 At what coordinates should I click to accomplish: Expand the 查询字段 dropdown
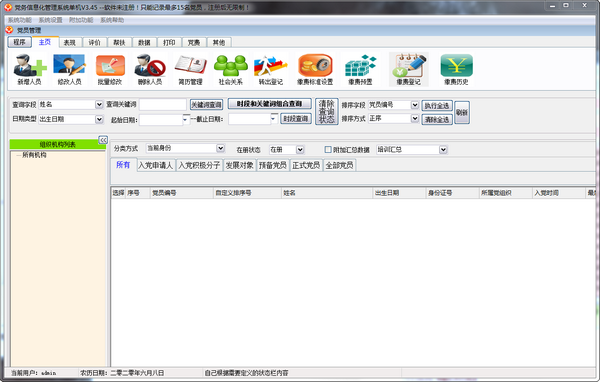coord(99,104)
